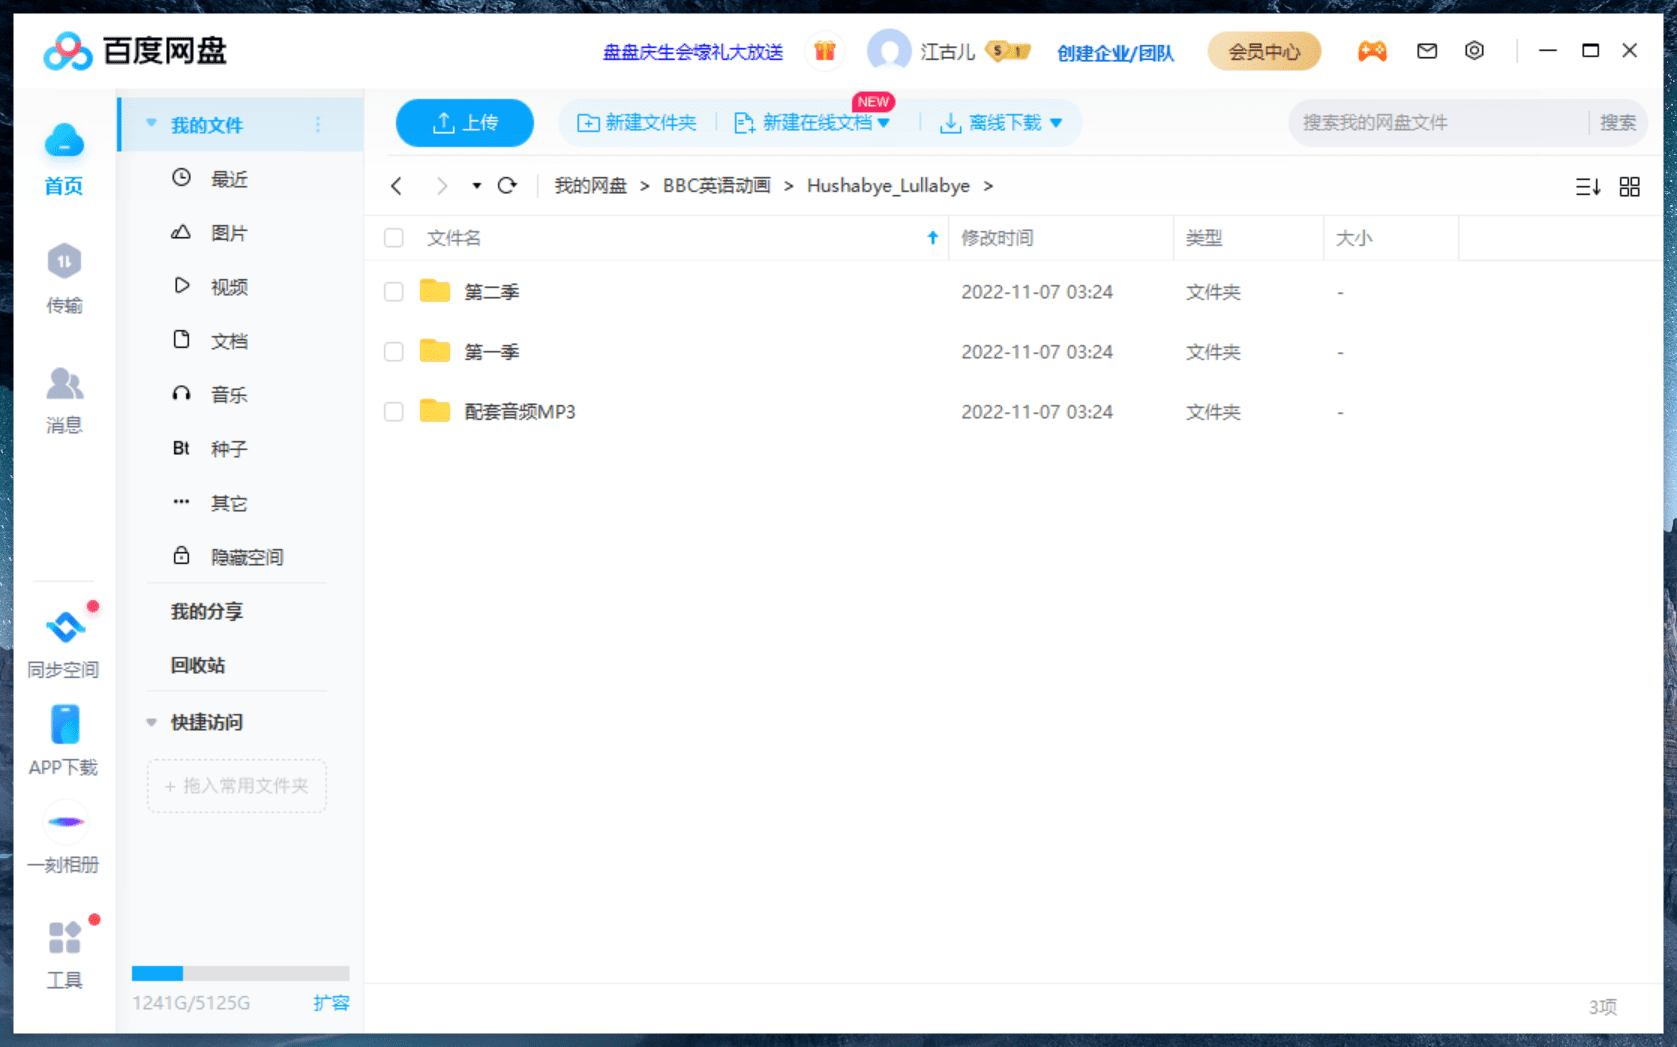
Task: Click 新建文件夹 button
Action: click(x=637, y=123)
